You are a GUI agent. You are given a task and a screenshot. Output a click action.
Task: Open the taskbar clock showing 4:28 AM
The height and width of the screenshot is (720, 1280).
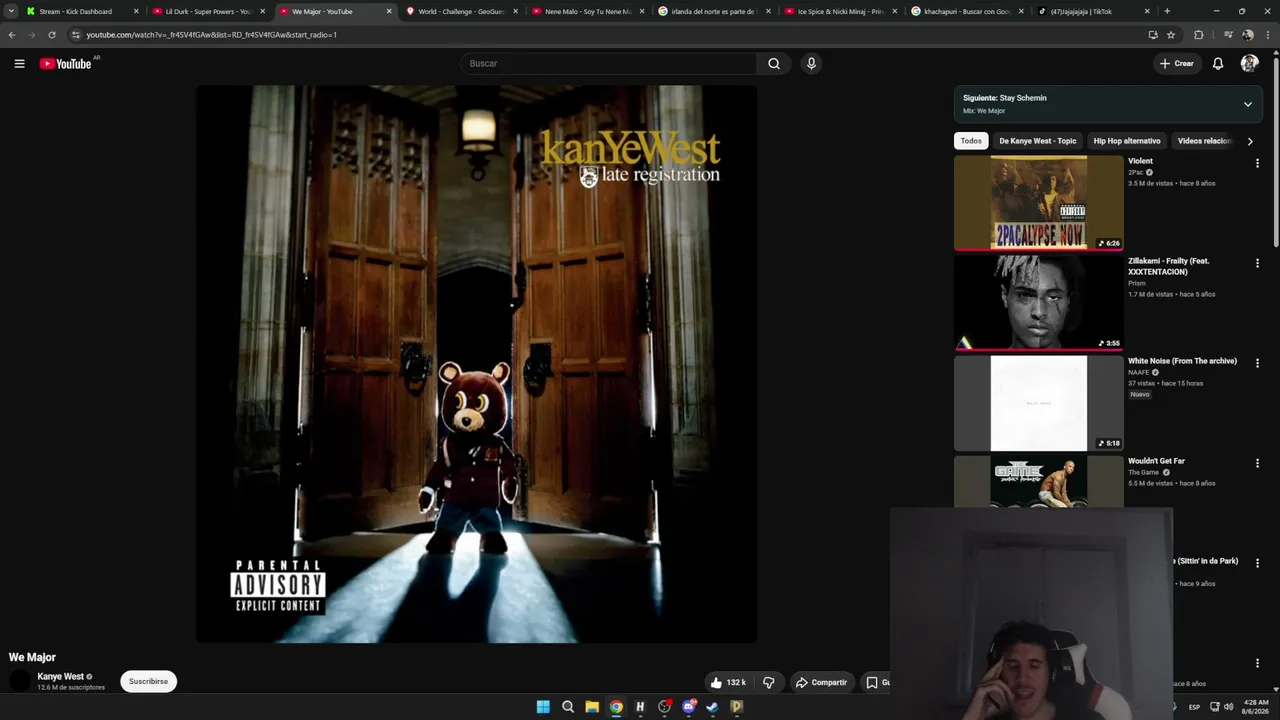tap(1255, 707)
